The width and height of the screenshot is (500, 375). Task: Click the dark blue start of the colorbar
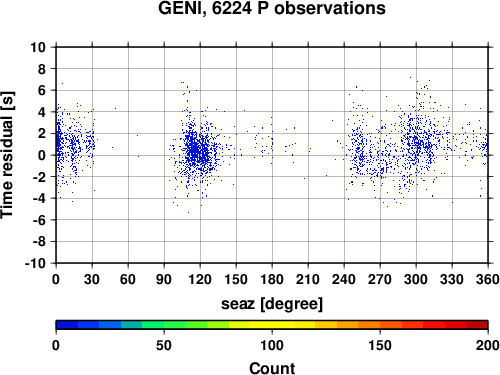point(67,325)
